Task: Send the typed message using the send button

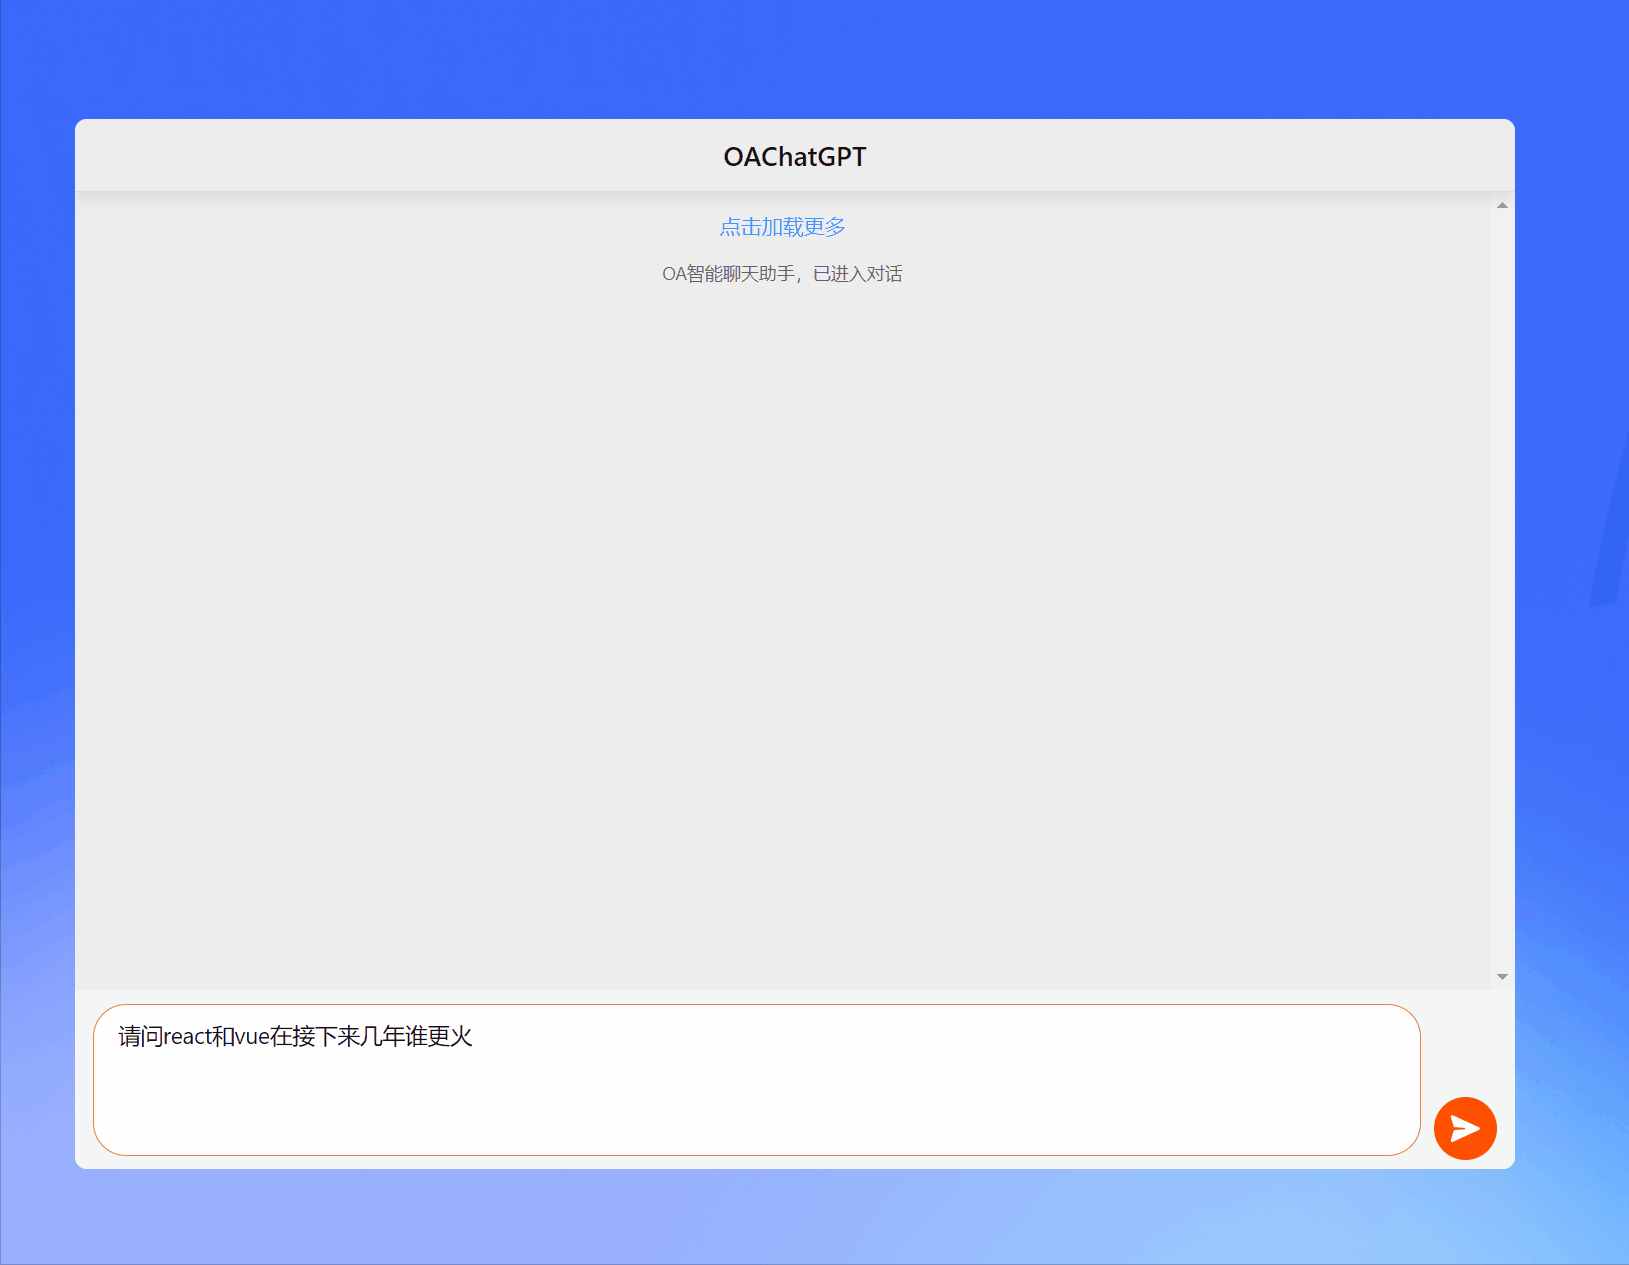Action: click(1464, 1128)
